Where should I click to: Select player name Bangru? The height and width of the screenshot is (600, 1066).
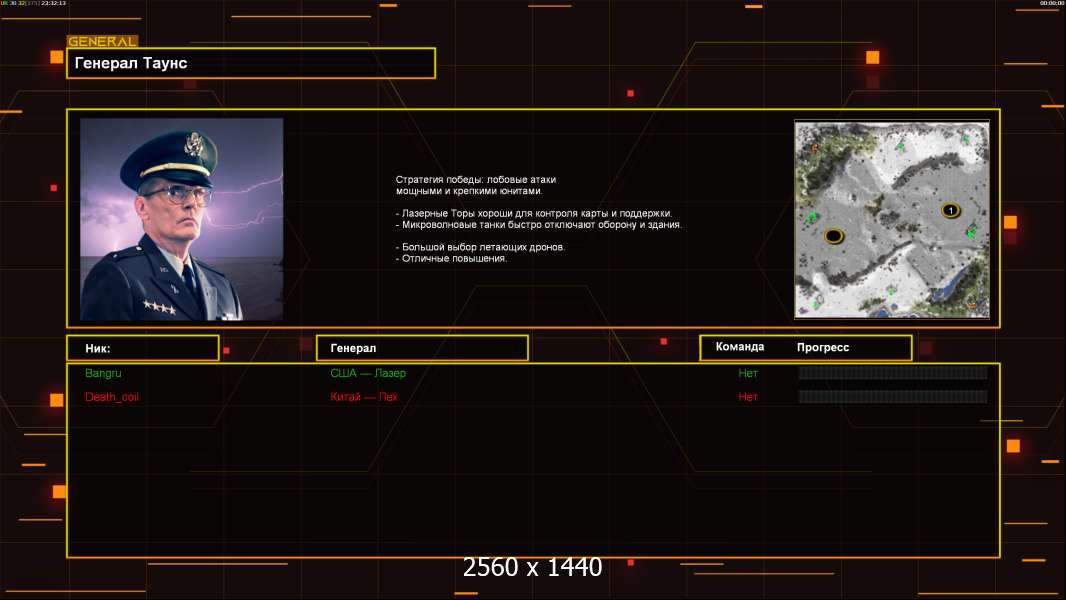coord(103,373)
